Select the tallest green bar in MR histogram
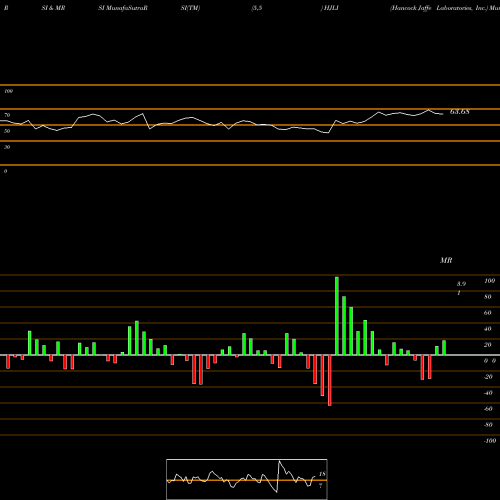Image resolution: width=500 pixels, height=500 pixels. pos(337,316)
